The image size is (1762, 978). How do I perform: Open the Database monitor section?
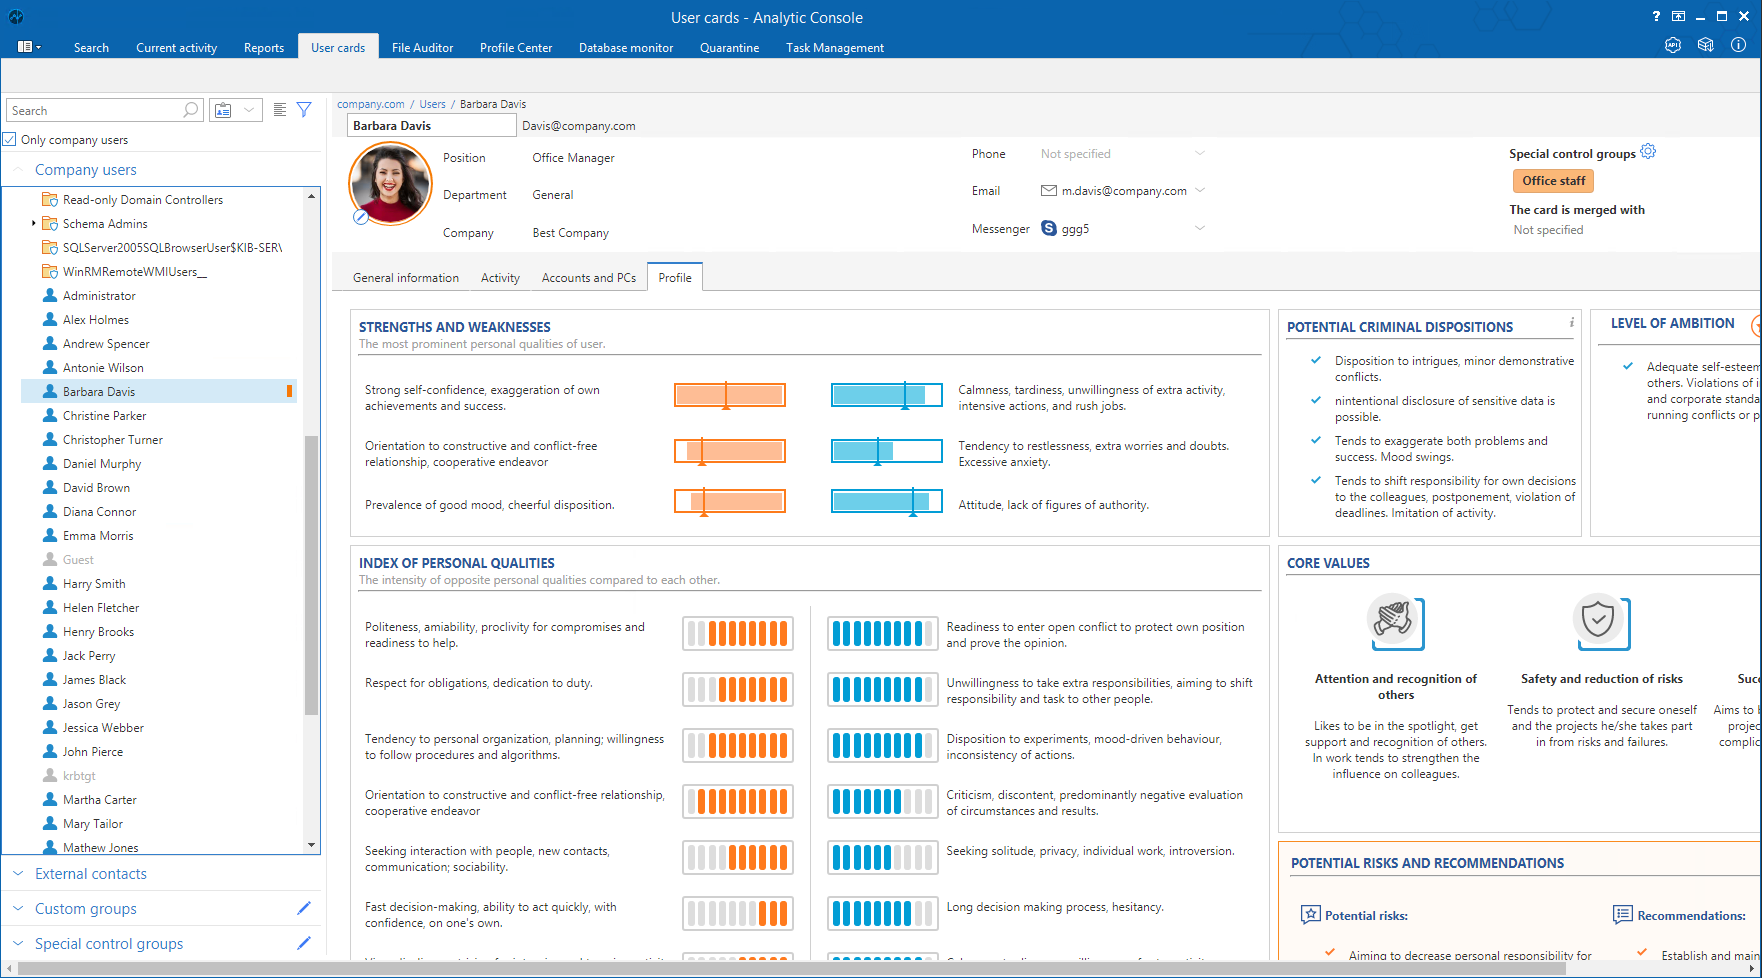626,47
